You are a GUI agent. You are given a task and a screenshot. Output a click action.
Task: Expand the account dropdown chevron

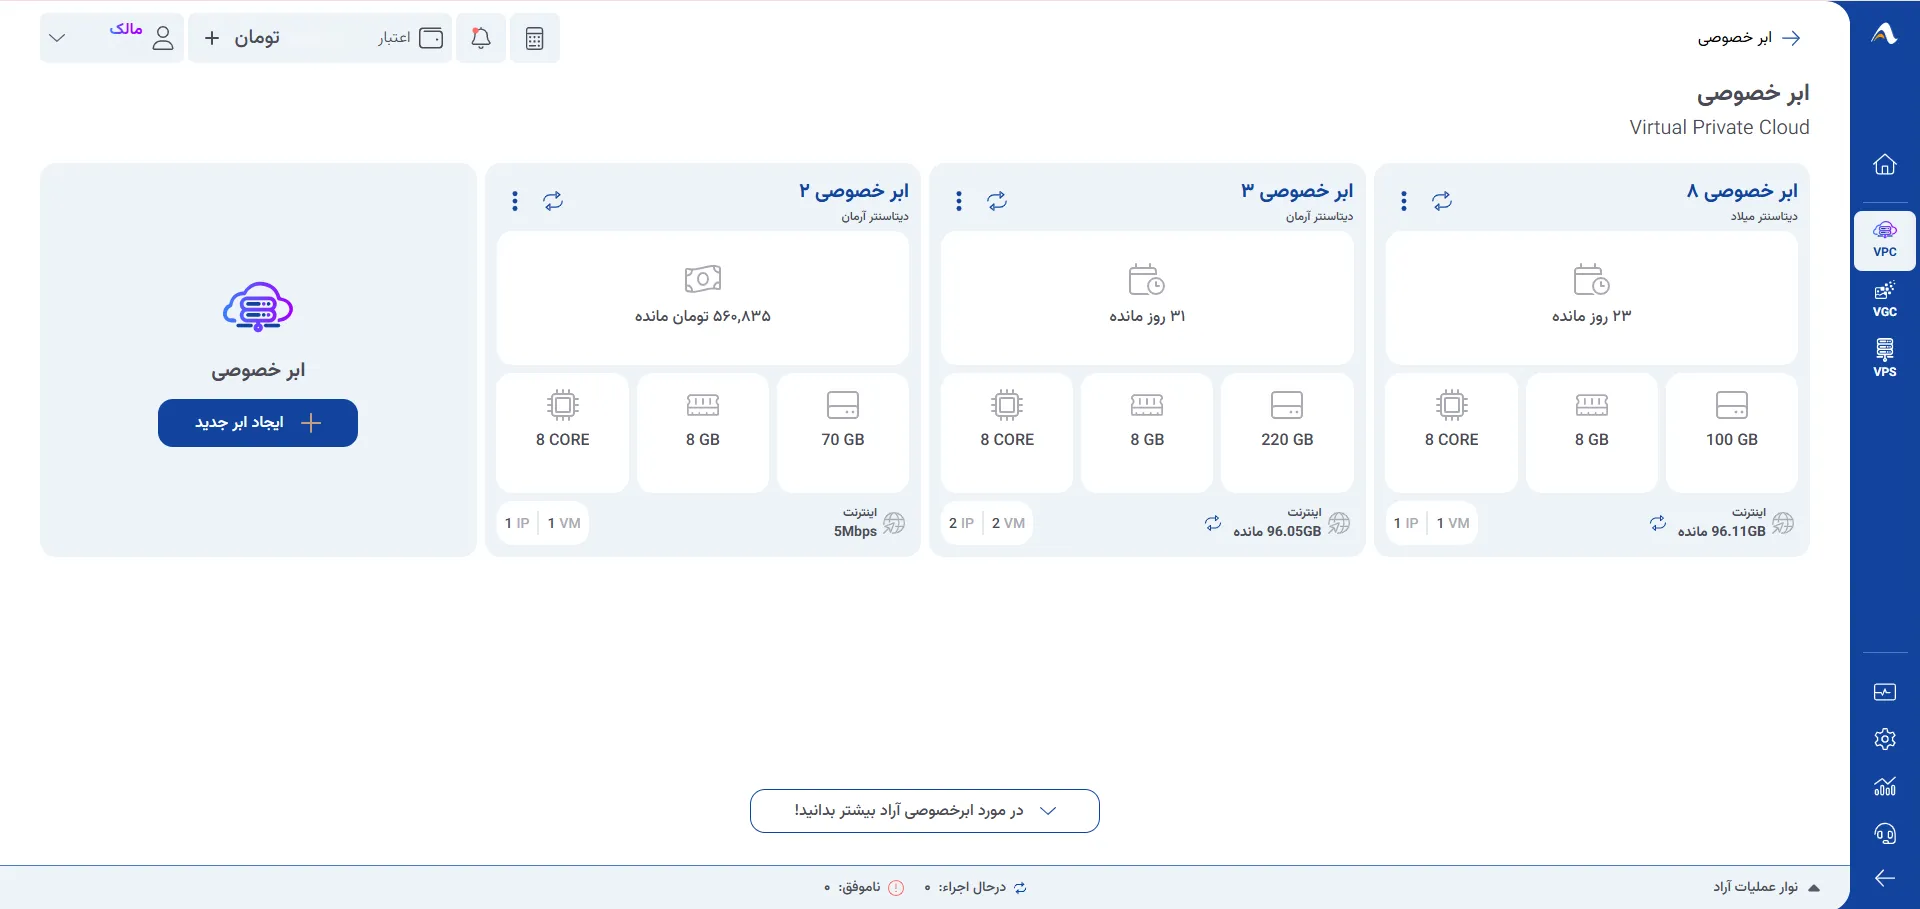57,38
